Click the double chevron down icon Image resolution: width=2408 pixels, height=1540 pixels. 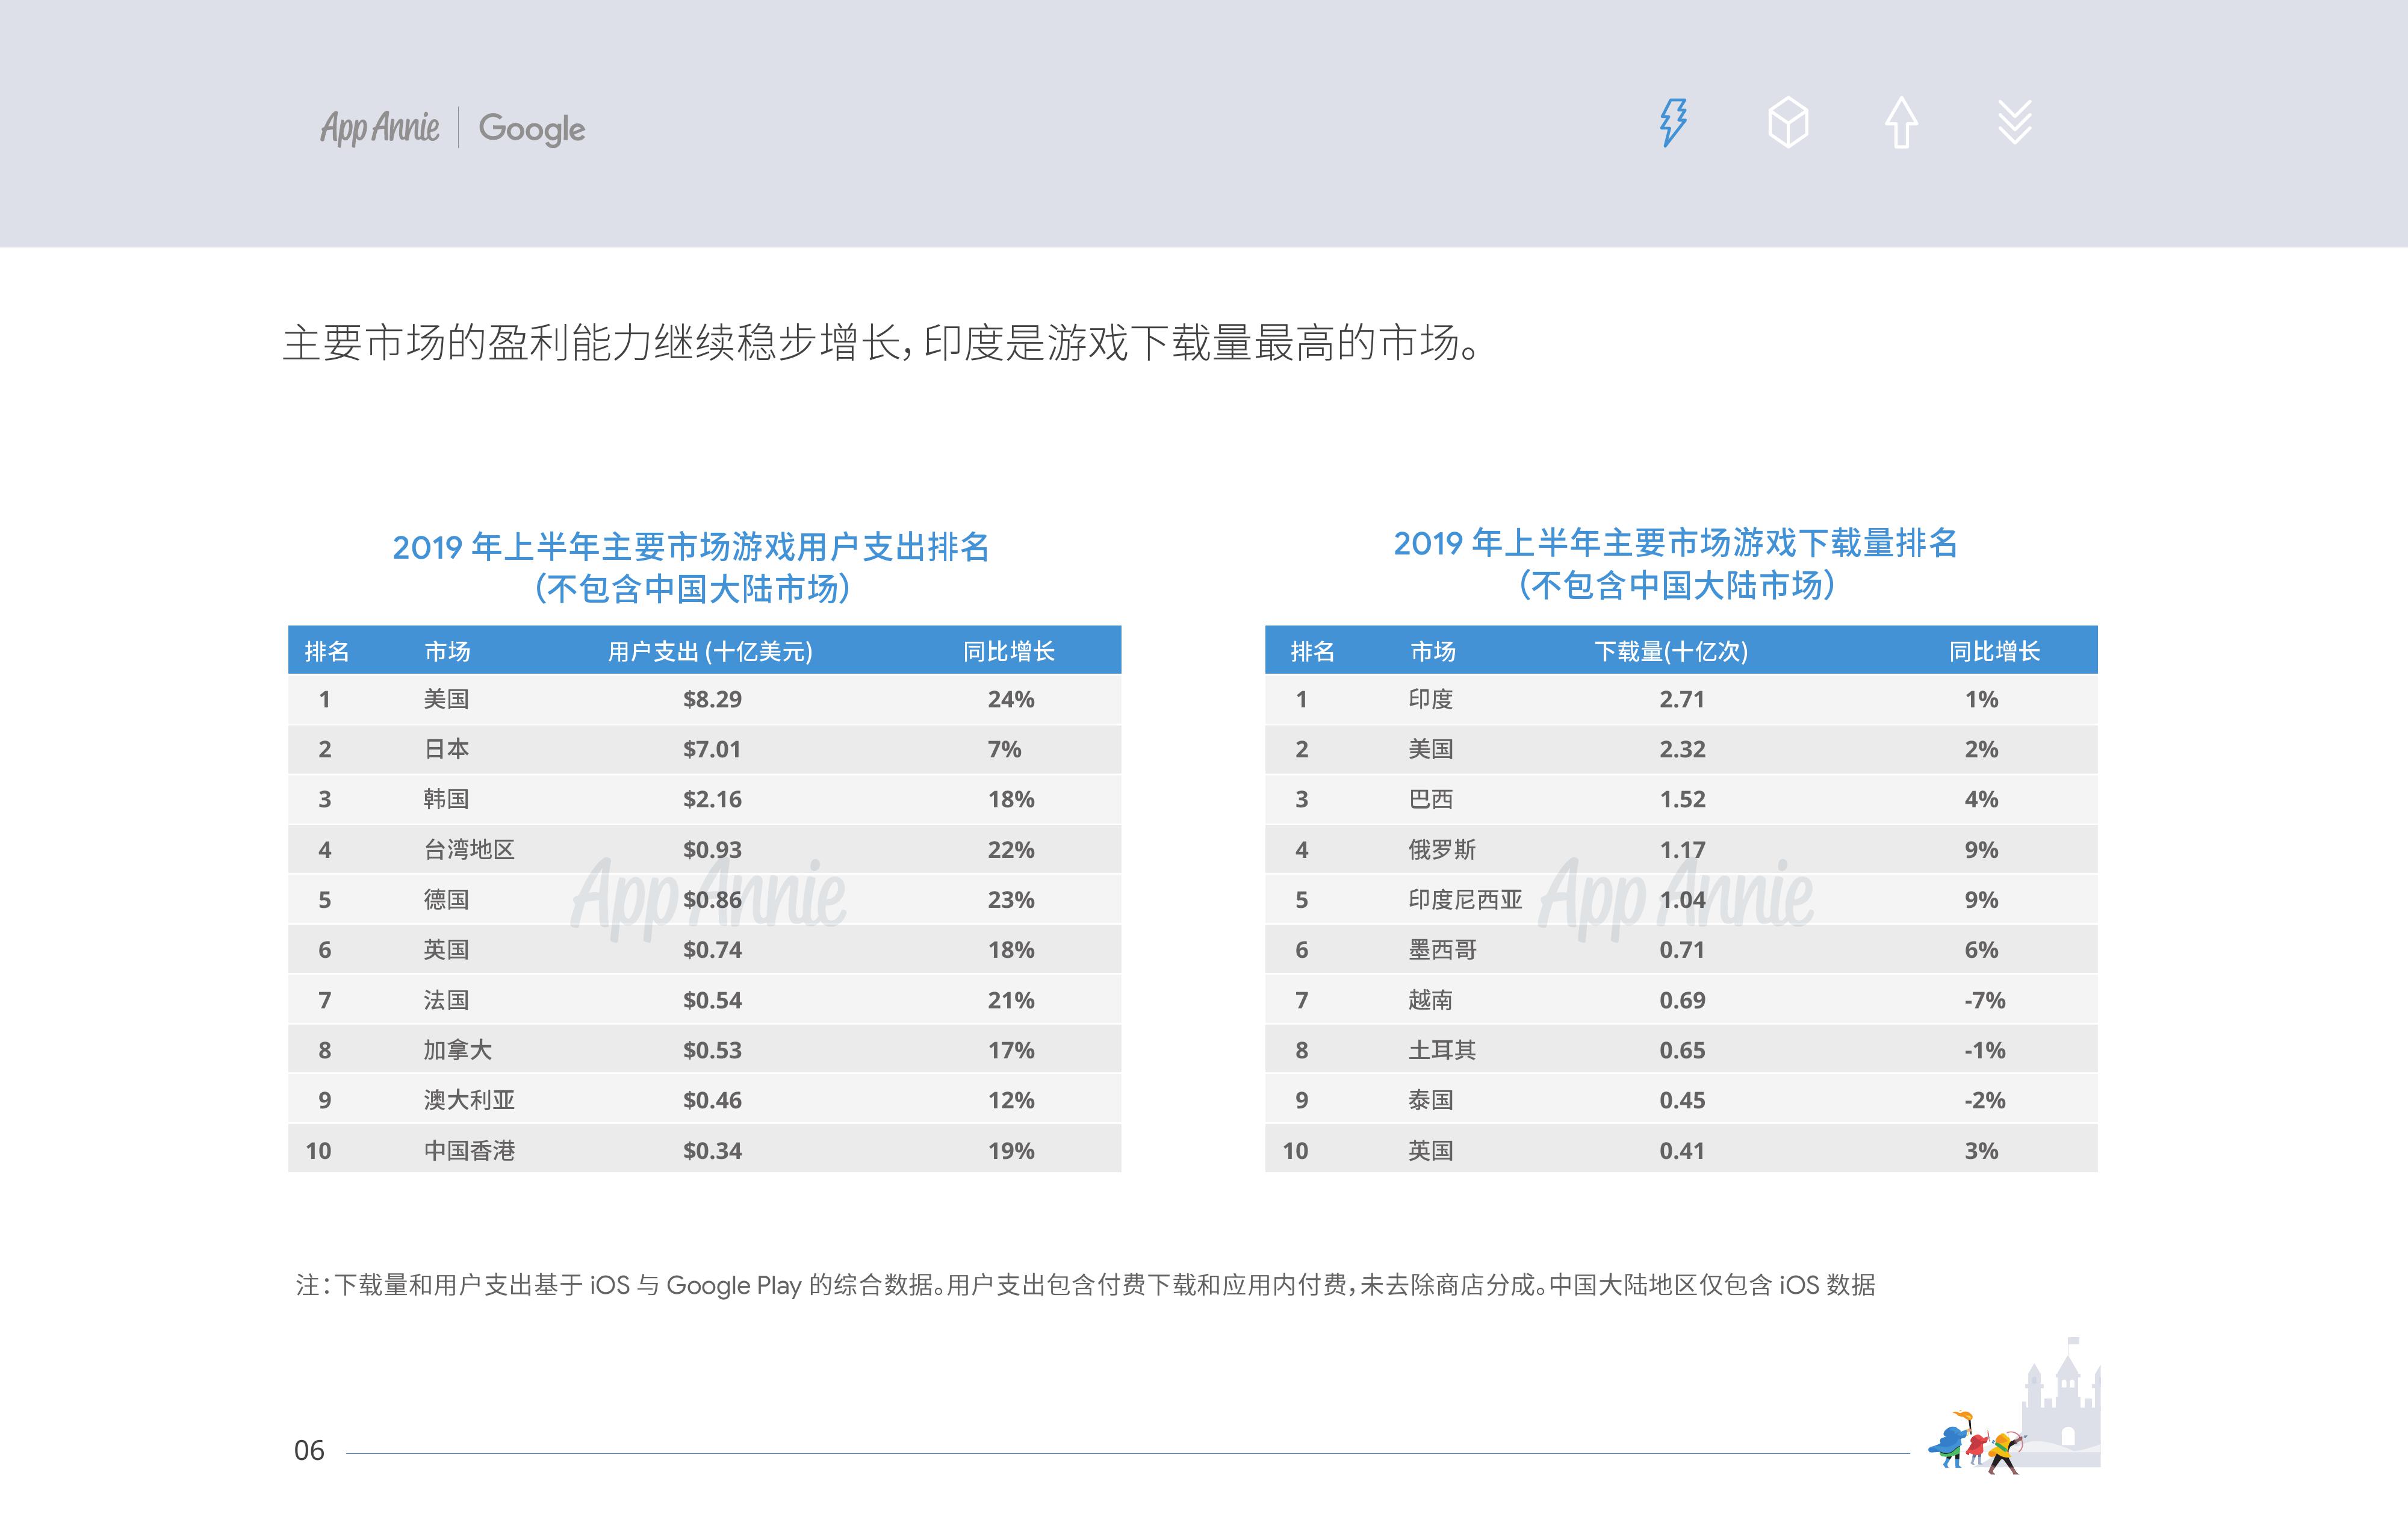(2014, 123)
